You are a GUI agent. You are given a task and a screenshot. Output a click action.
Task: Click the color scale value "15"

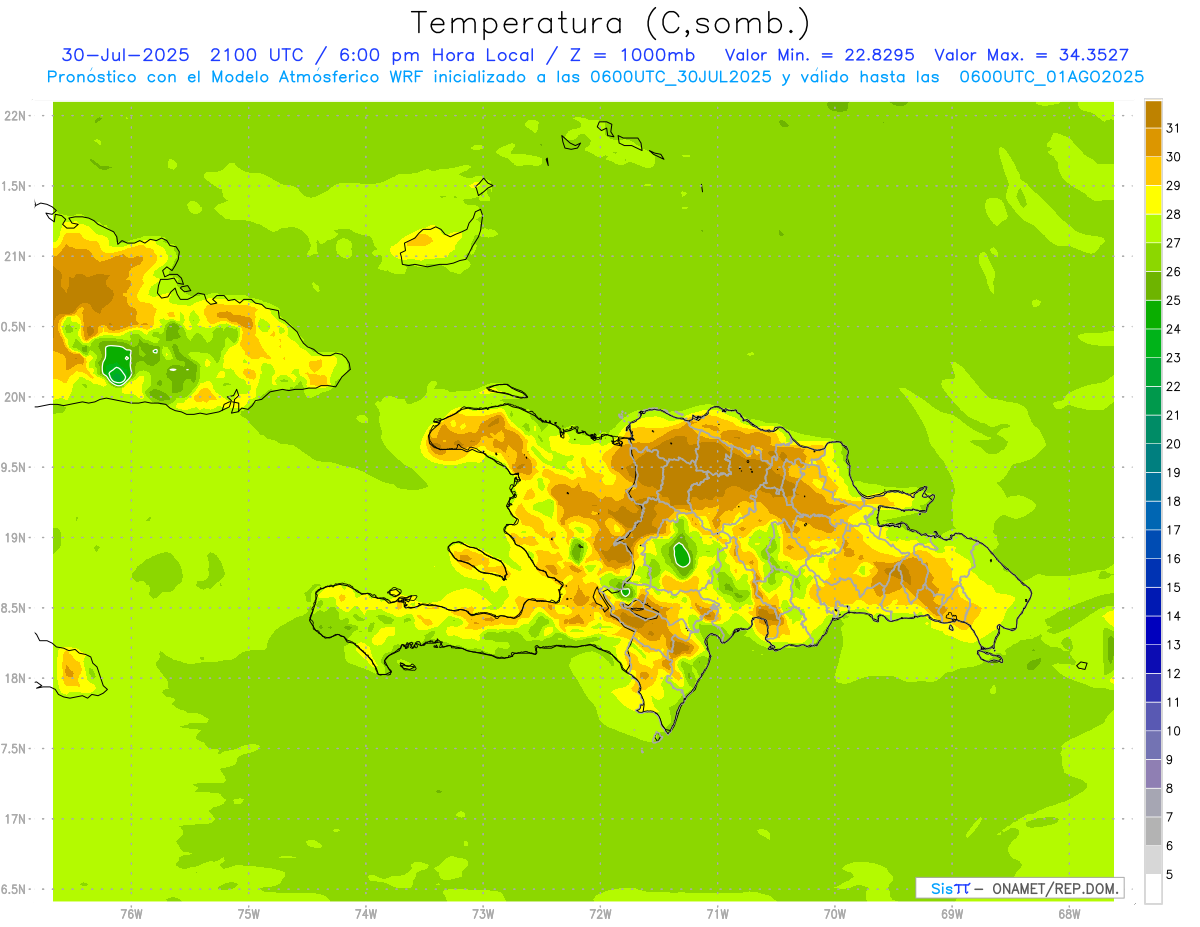1173,587
